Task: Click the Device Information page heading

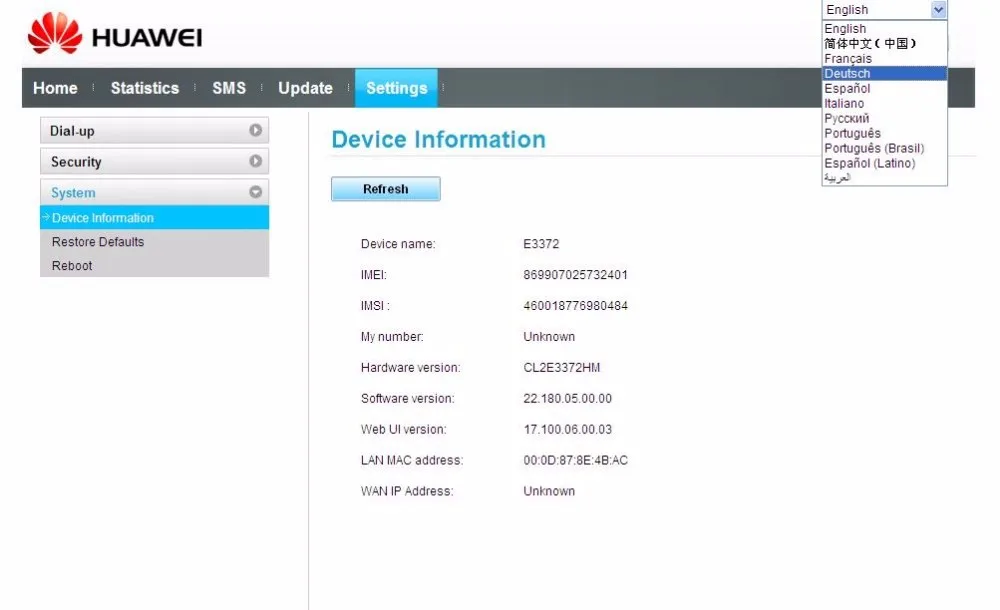Action: (439, 139)
